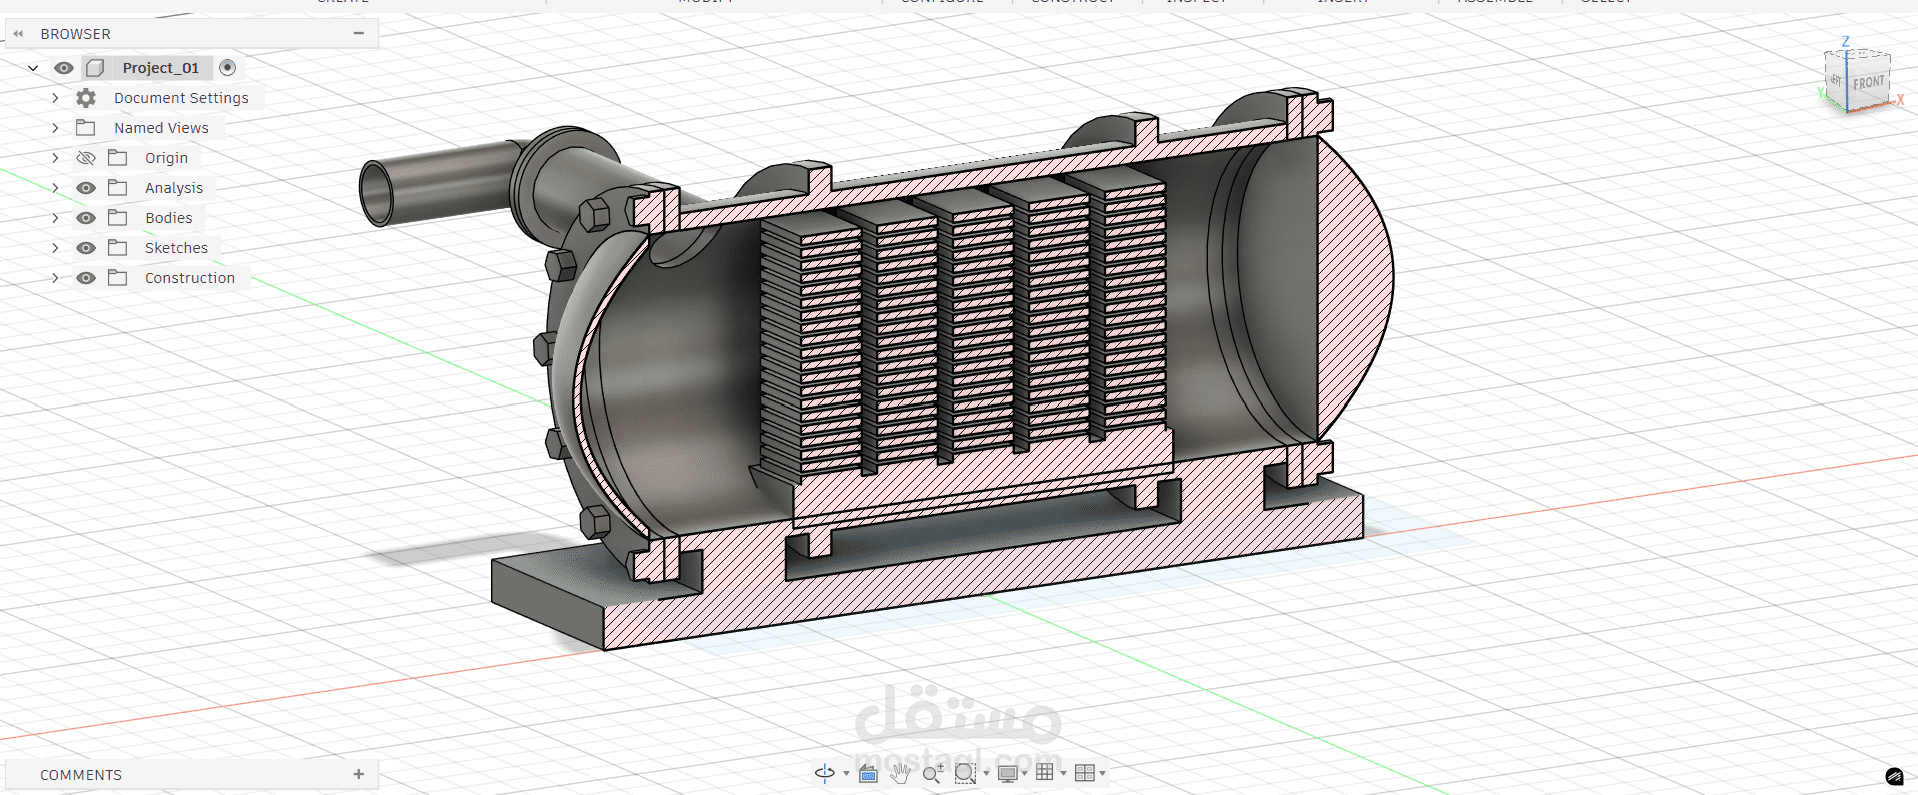Expand the Comments panel with plus
The width and height of the screenshot is (1918, 795).
click(359, 774)
